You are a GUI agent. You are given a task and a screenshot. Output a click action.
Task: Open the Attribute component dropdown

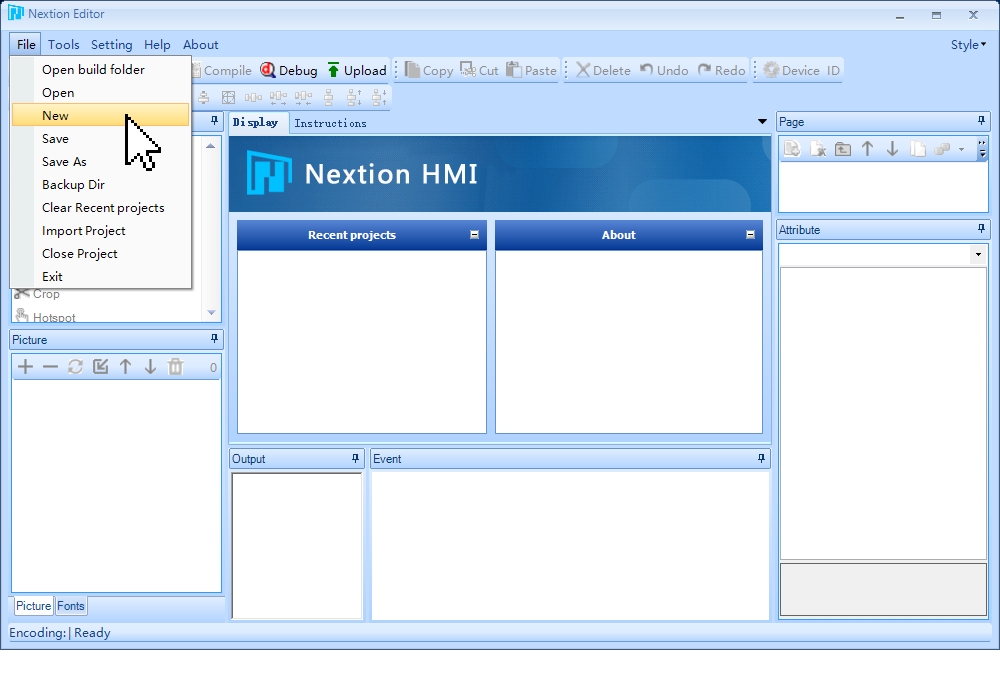tap(978, 254)
